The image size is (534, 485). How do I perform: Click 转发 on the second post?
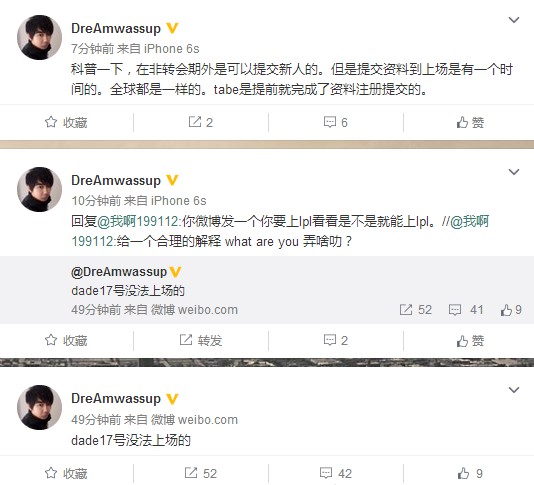(201, 340)
